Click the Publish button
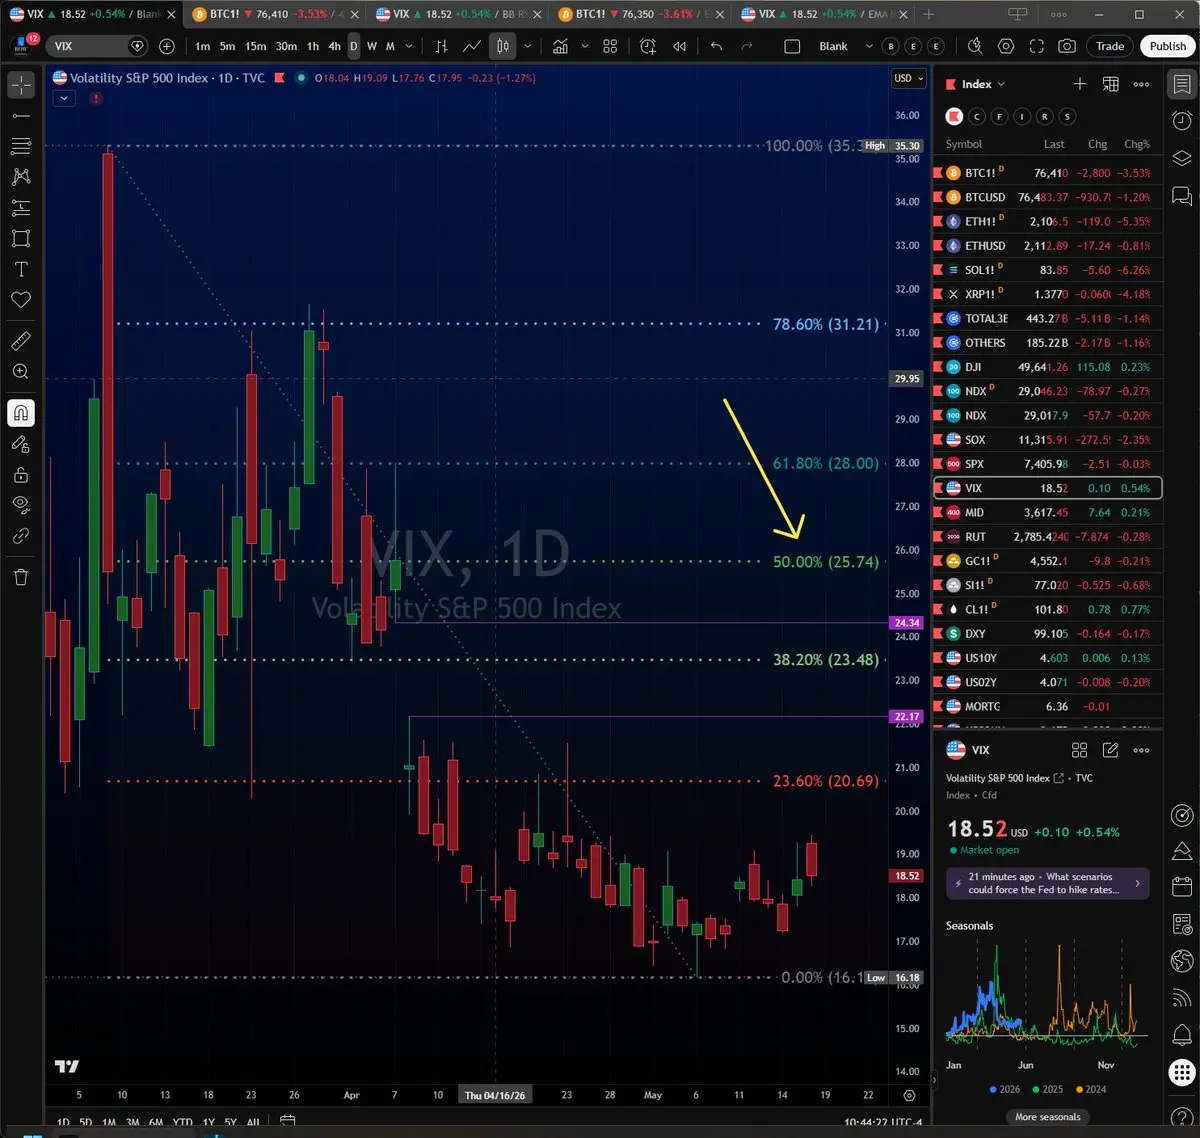This screenshot has width=1200, height=1138. pyautogui.click(x=1167, y=46)
